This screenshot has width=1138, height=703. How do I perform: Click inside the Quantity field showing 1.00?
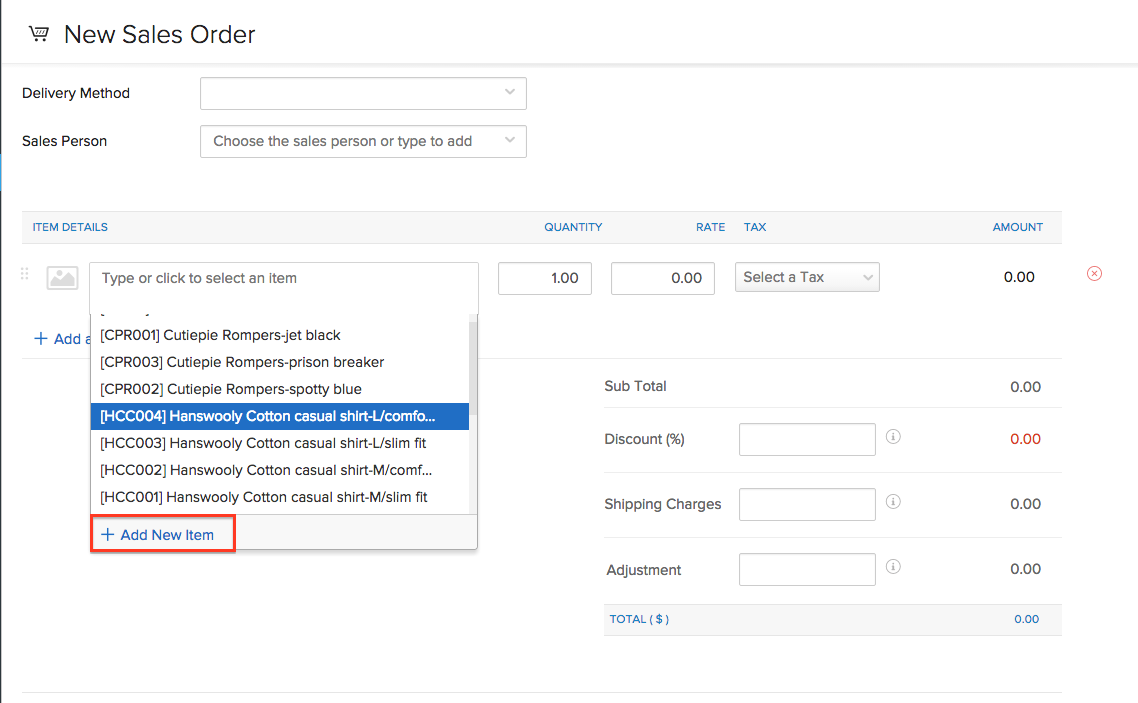(544, 278)
